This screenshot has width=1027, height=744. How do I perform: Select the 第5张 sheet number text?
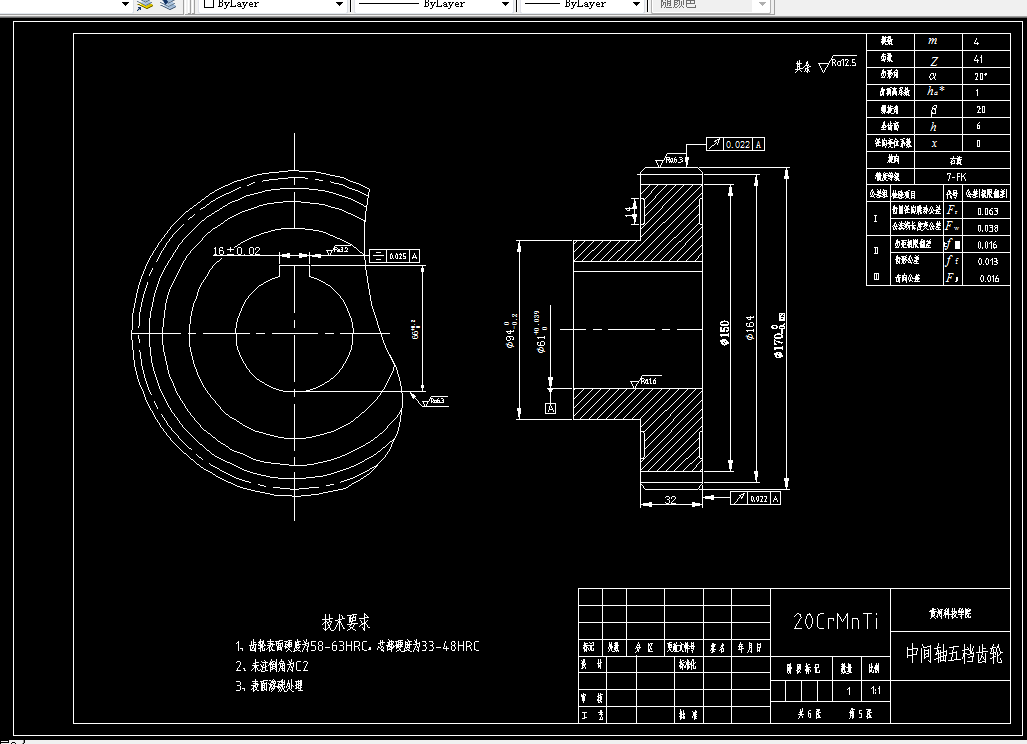click(860, 714)
